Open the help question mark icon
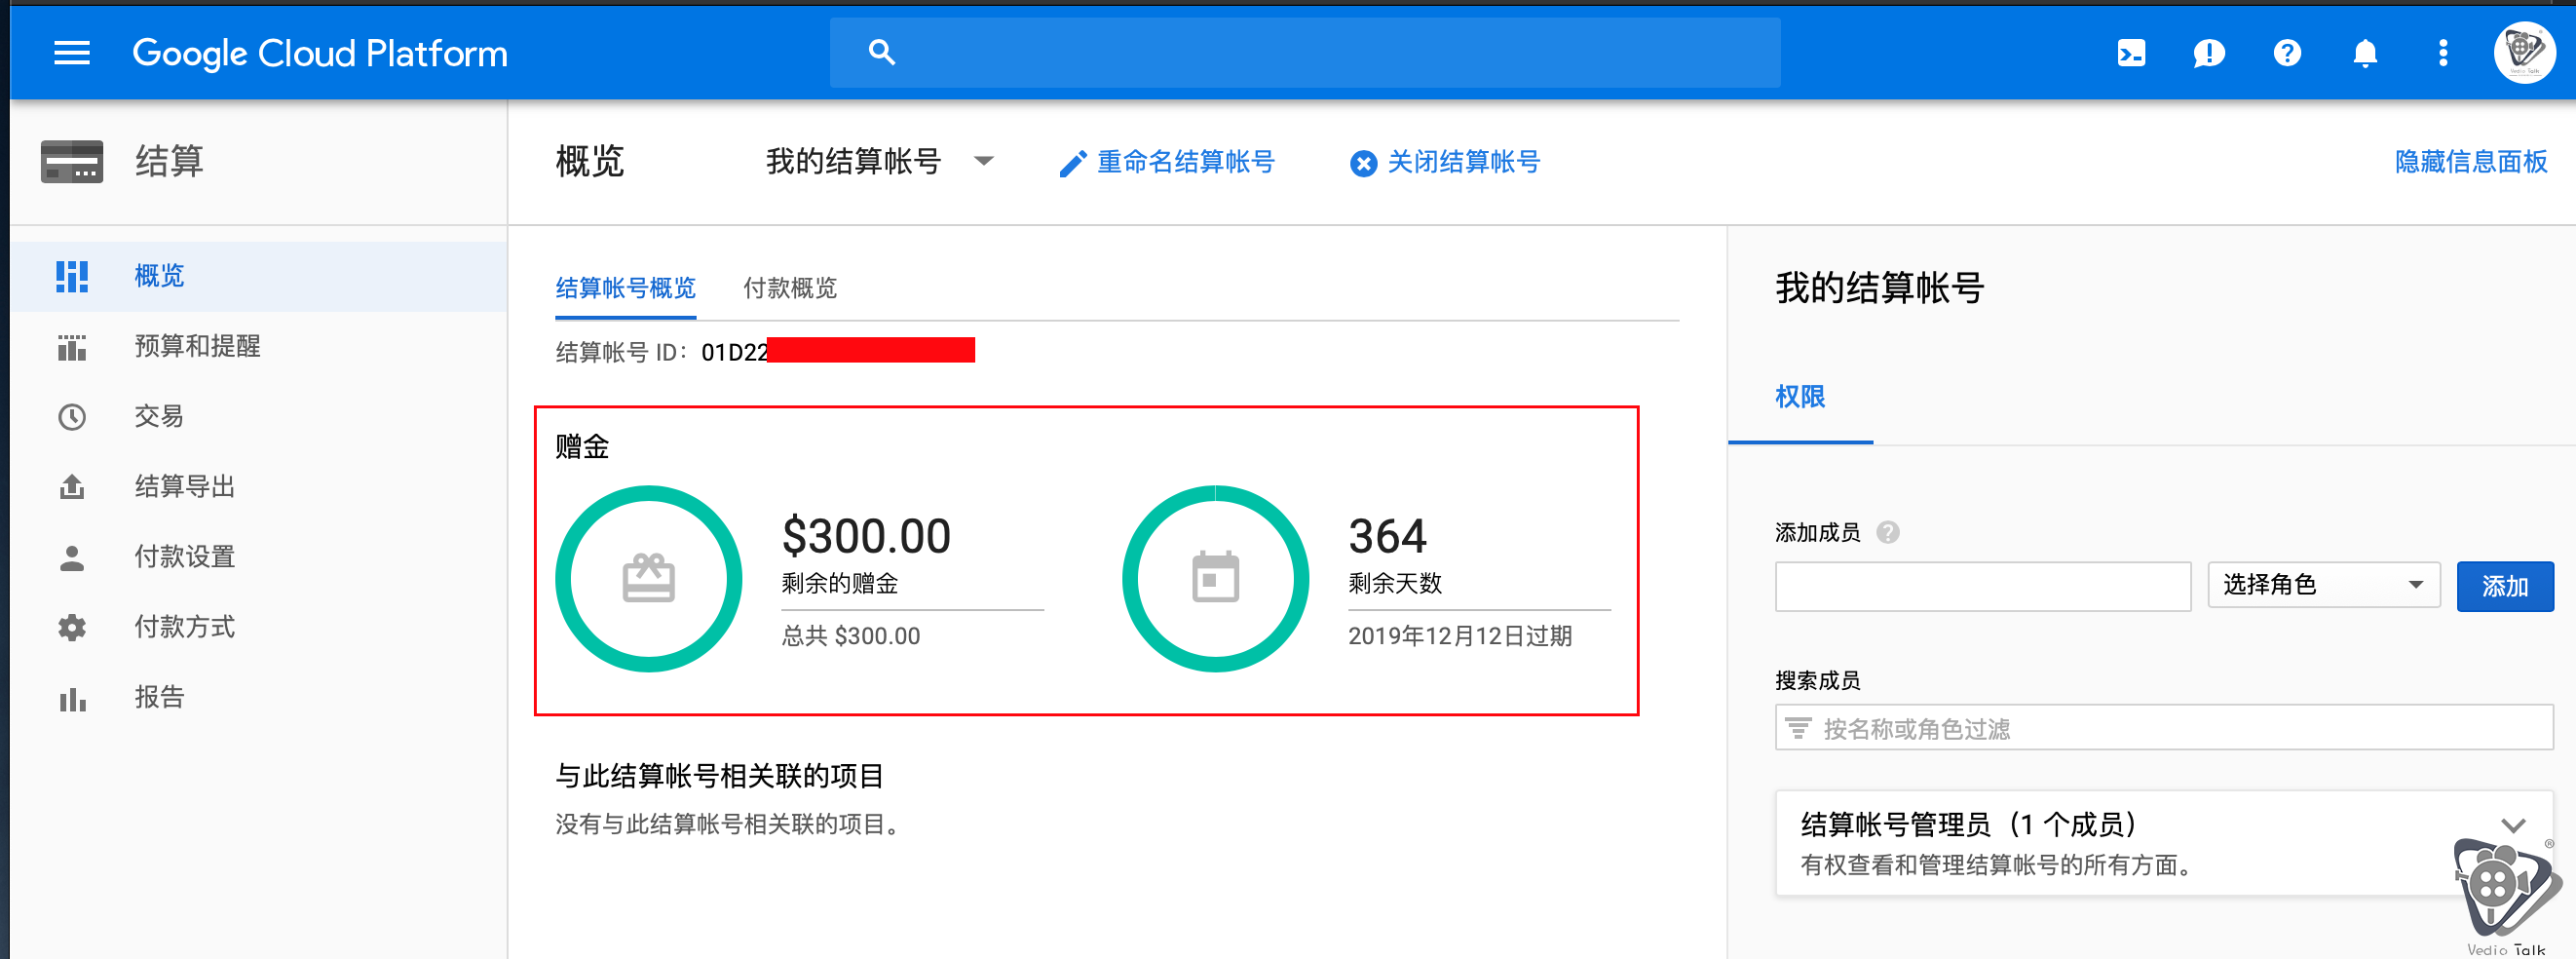 pos(2287,53)
